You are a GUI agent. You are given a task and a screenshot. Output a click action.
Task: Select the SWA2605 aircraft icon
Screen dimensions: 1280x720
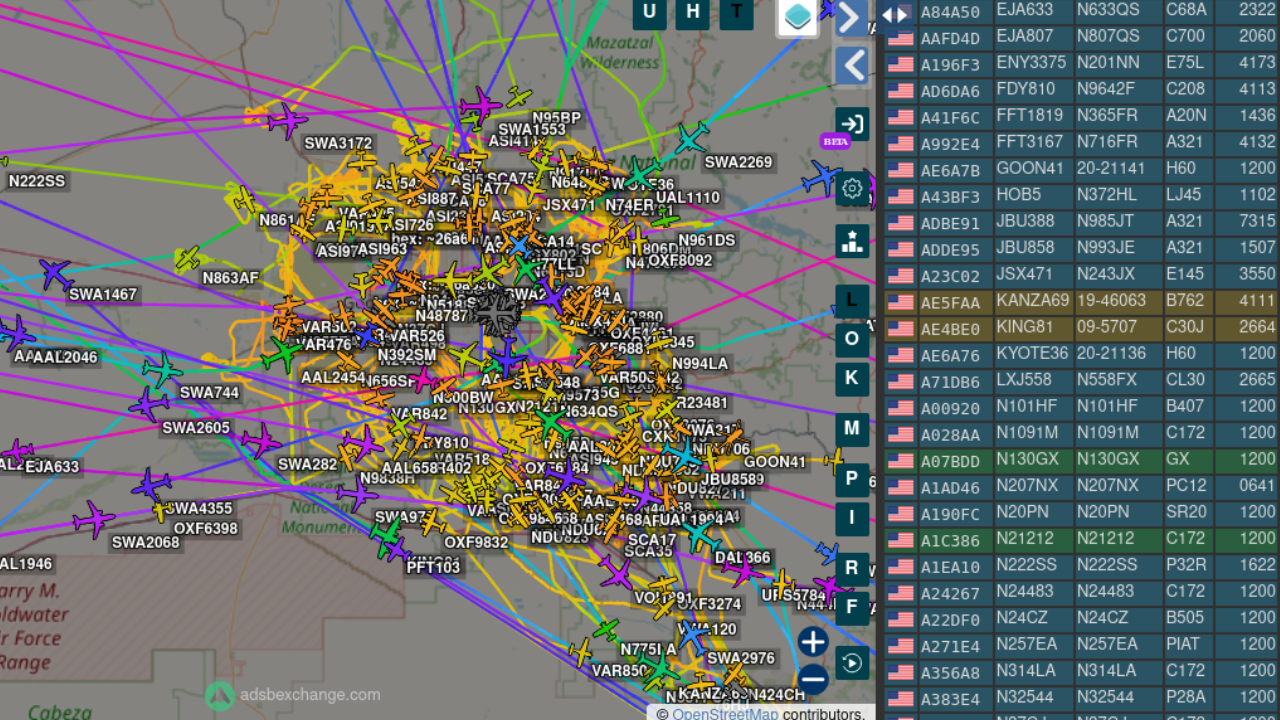(x=149, y=405)
